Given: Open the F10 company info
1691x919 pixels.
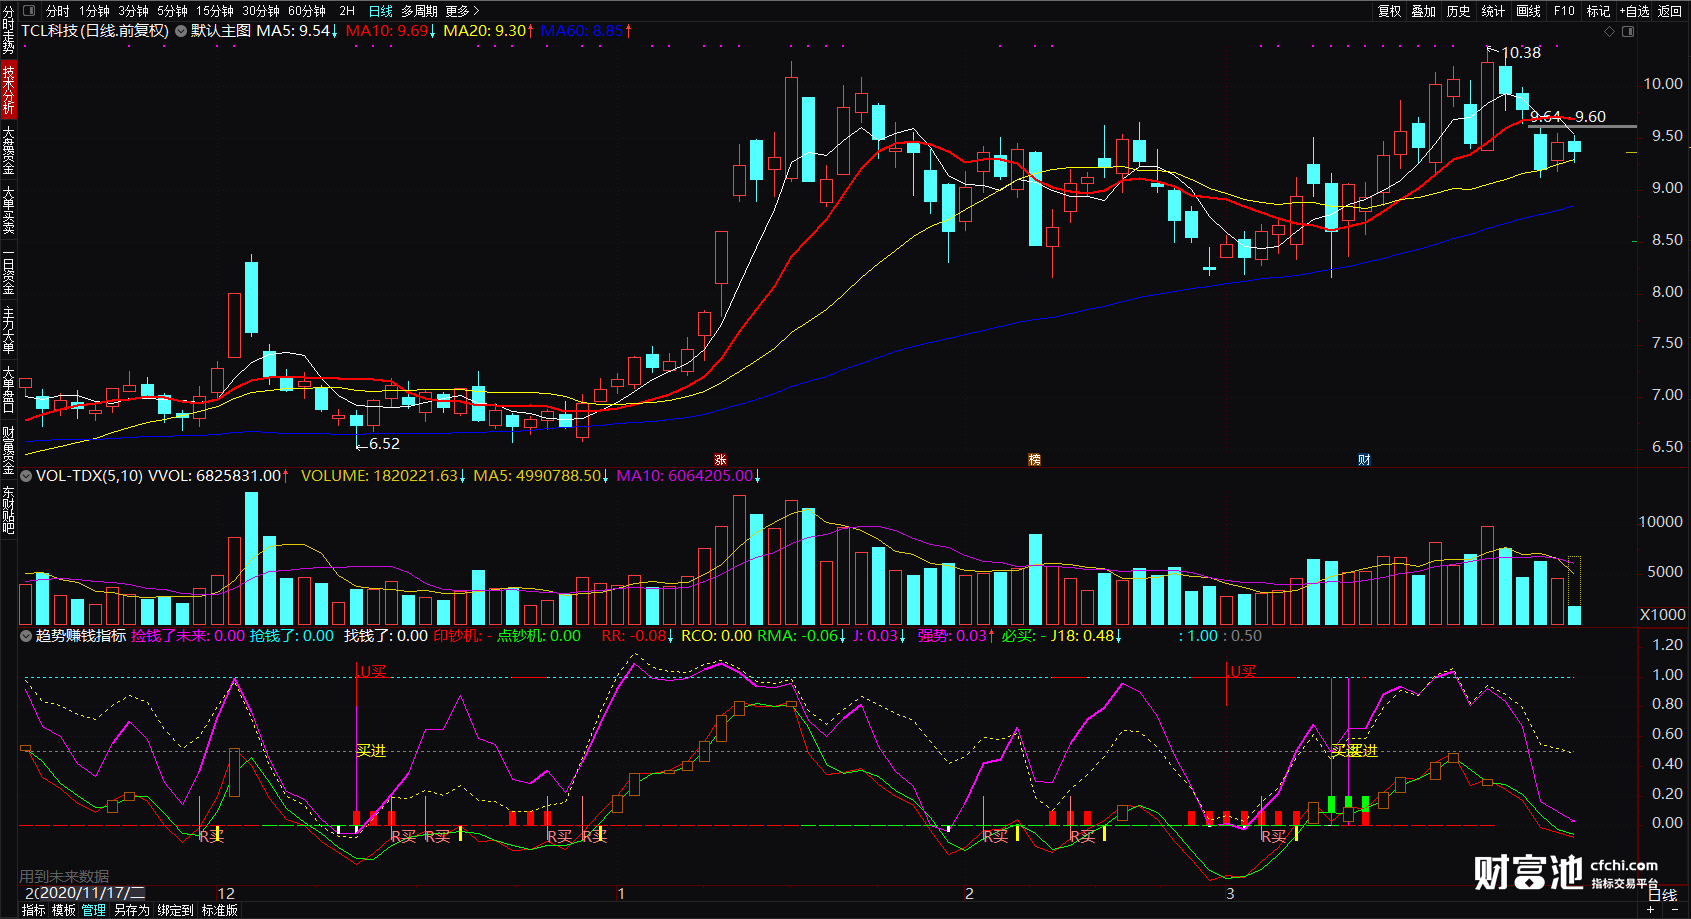Looking at the screenshot, I should coord(1564,11).
